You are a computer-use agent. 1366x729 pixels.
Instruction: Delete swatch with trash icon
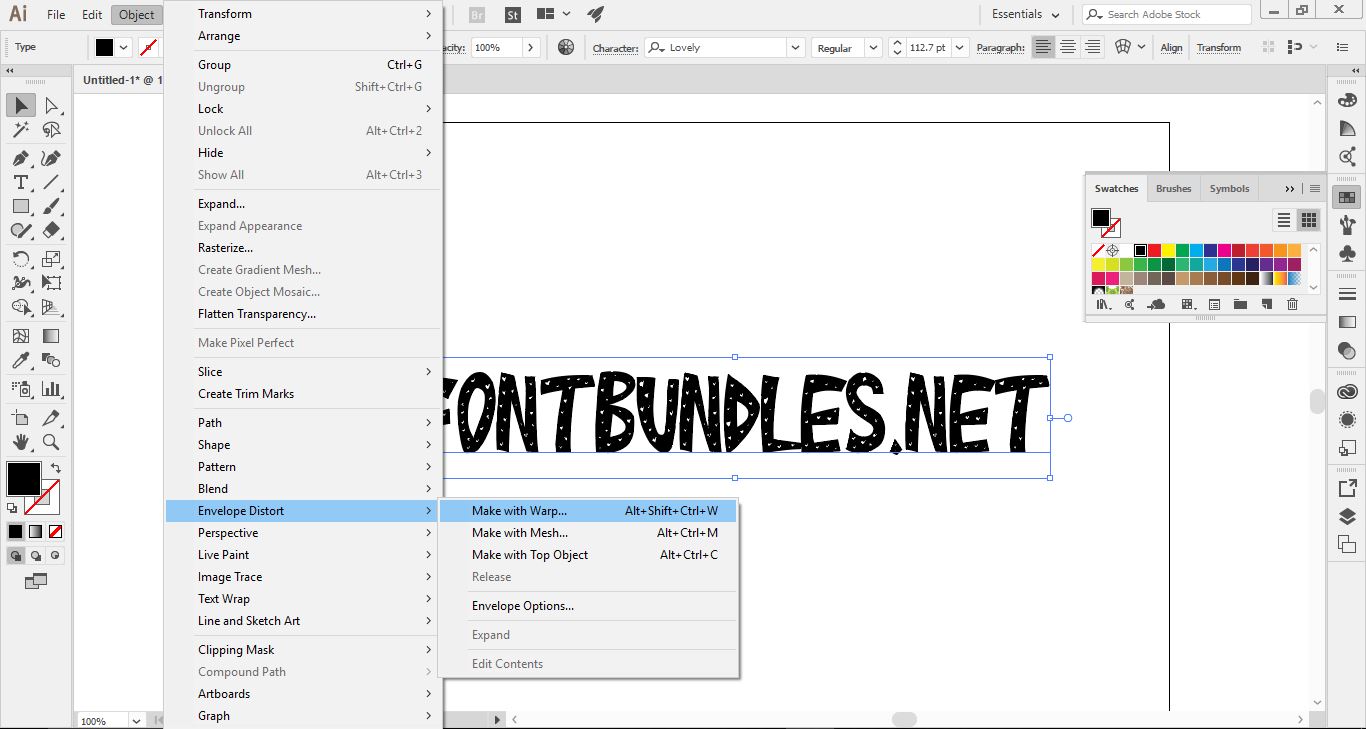[1292, 305]
